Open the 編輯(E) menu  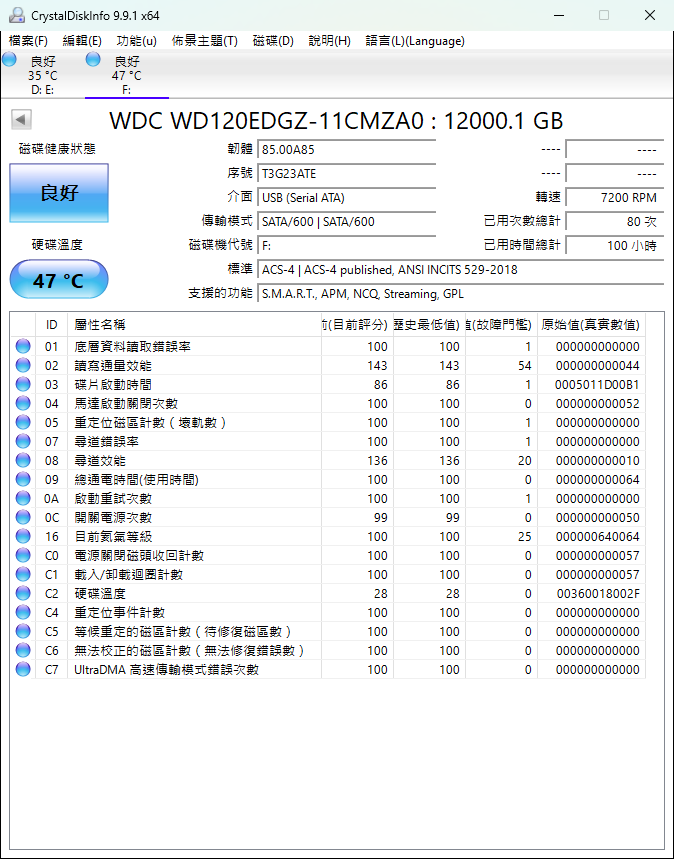point(82,41)
